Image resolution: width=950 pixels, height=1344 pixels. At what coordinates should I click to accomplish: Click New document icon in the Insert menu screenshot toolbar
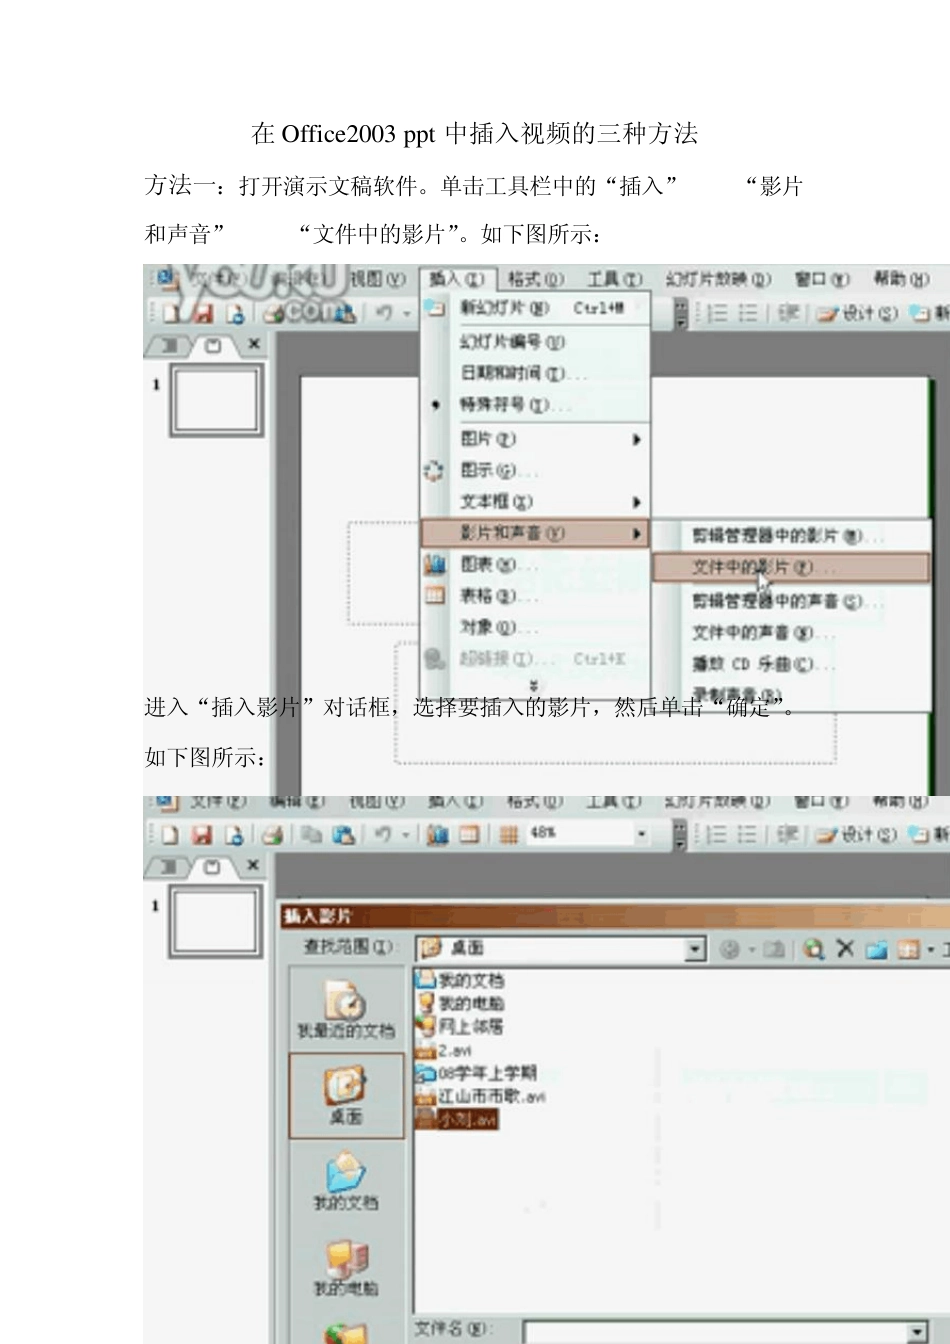tap(171, 313)
